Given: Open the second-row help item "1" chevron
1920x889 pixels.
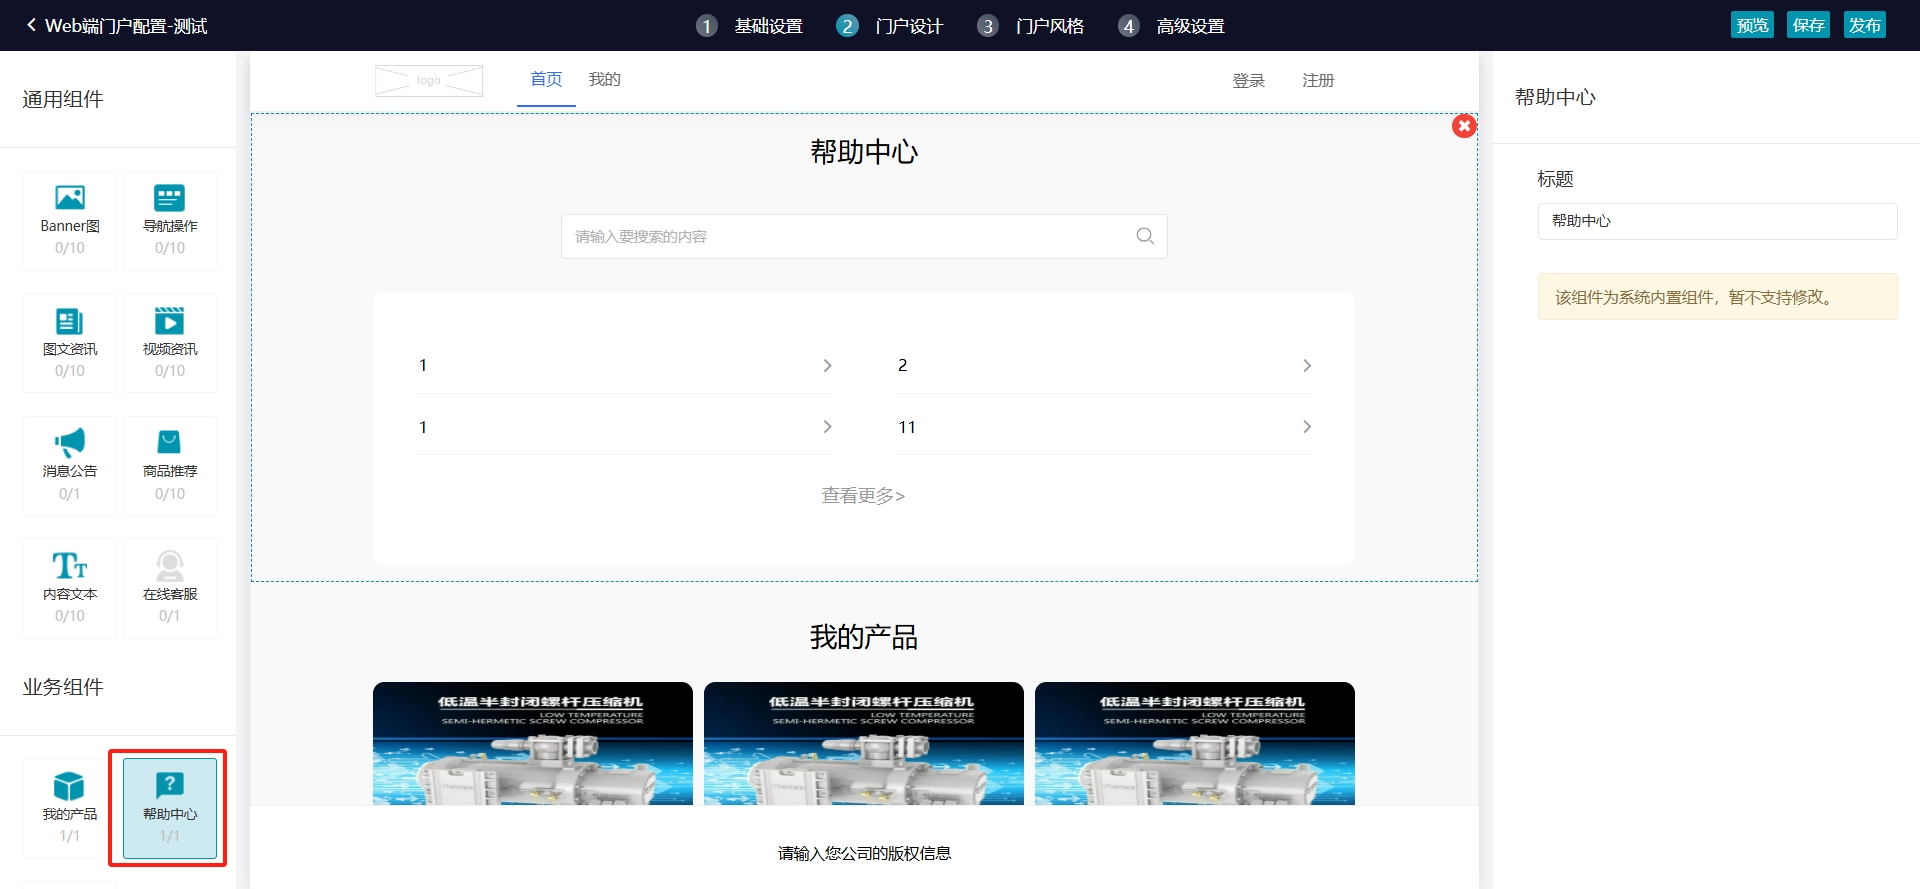Looking at the screenshot, I should tap(827, 427).
